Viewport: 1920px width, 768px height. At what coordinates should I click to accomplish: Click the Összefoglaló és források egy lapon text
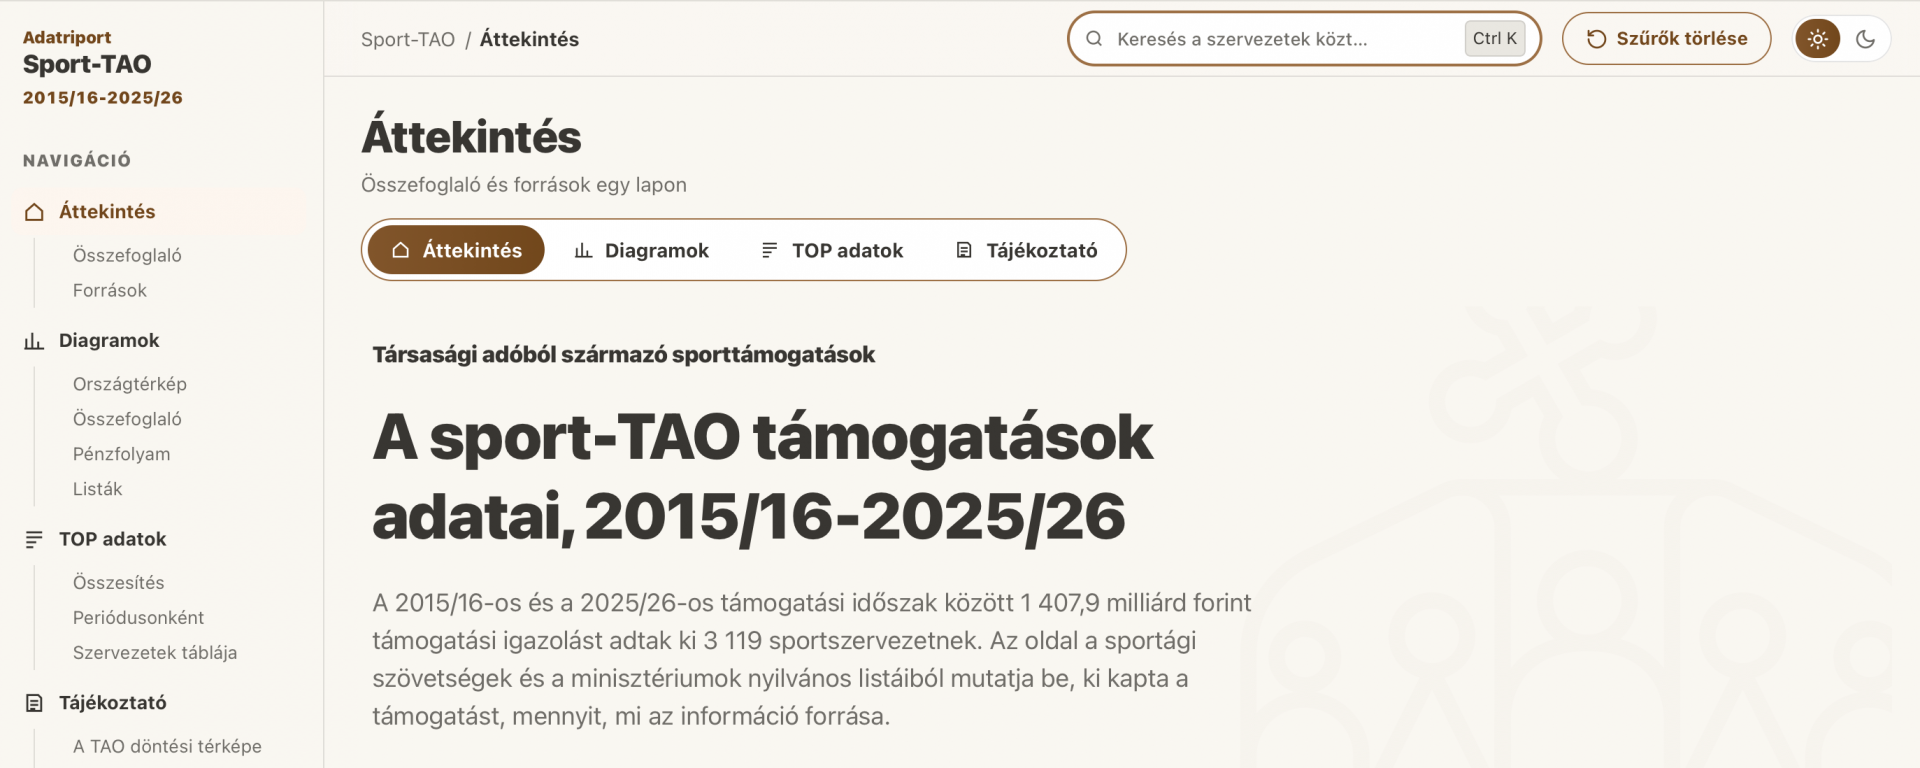coord(524,185)
